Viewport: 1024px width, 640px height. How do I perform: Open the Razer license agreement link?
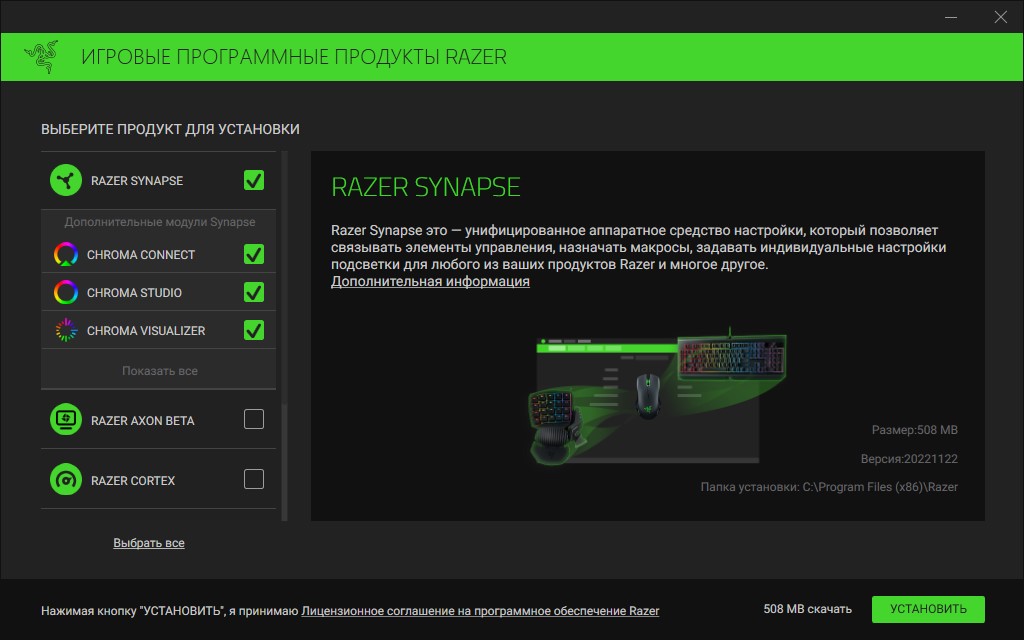click(x=479, y=609)
